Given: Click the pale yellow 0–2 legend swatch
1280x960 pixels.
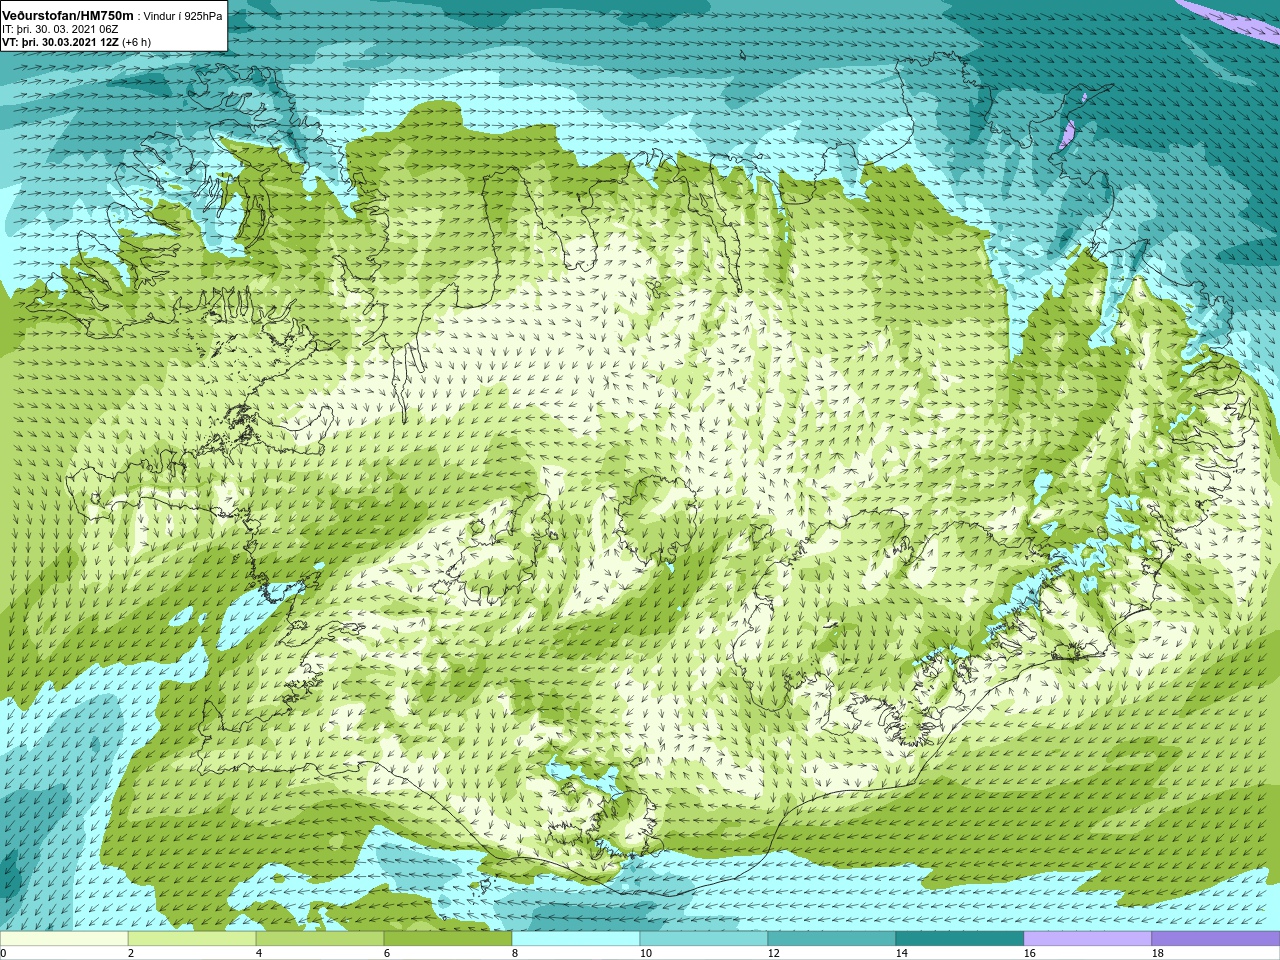Looking at the screenshot, I should coord(64,939).
